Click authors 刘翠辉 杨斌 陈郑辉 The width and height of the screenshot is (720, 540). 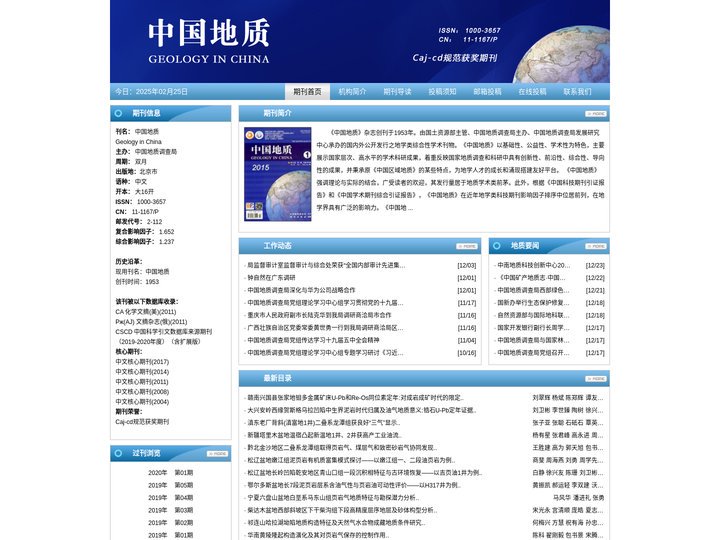tap(568, 398)
